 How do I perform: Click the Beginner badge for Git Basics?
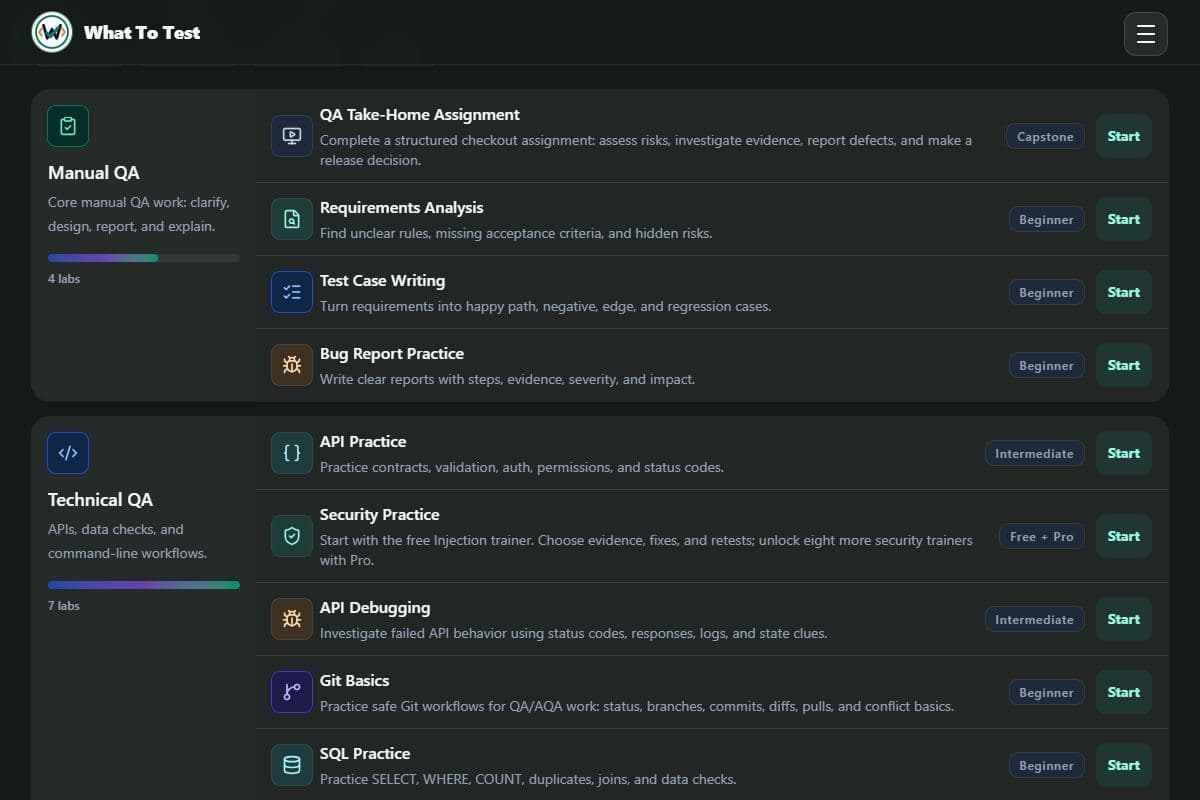click(x=1046, y=693)
